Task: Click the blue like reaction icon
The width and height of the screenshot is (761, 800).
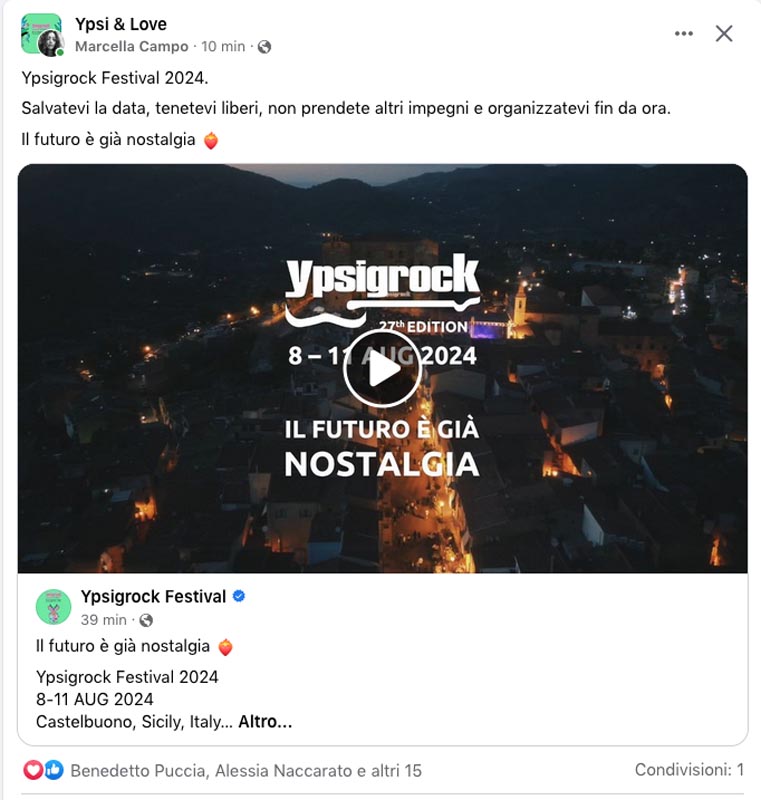Action: click(54, 770)
